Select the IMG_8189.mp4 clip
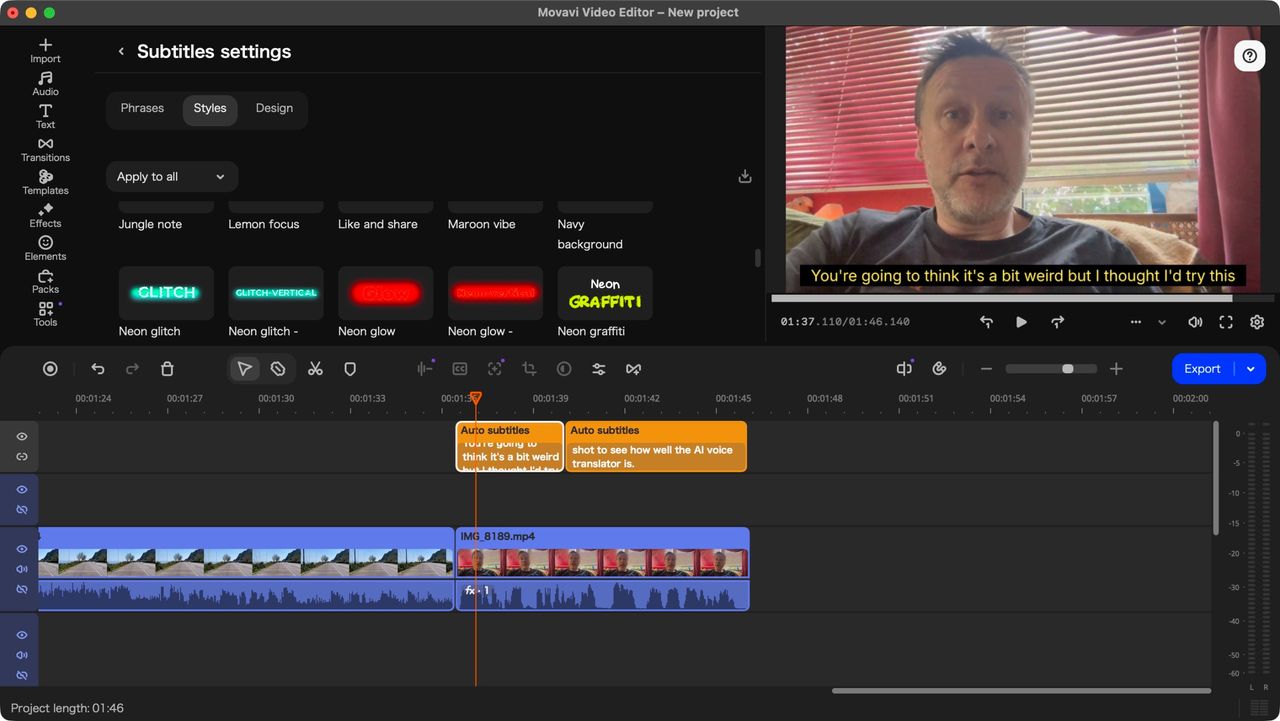The width and height of the screenshot is (1280, 721). (x=602, y=568)
